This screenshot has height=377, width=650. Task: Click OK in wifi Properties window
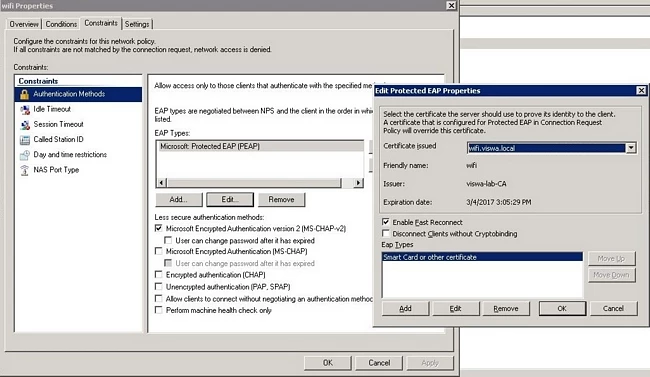(x=328, y=363)
